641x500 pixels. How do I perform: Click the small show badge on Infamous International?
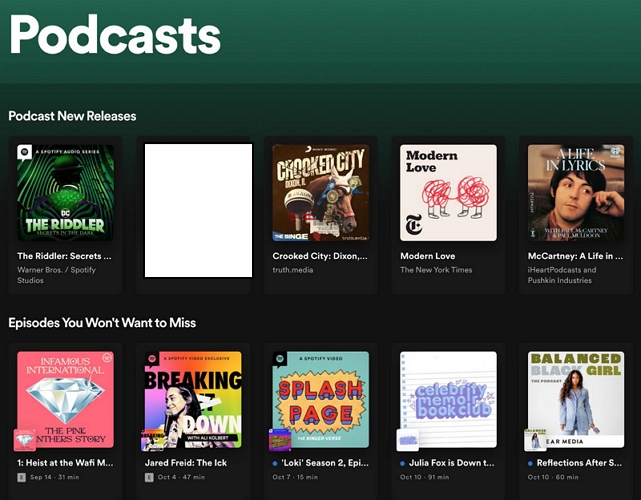[x=25, y=439]
